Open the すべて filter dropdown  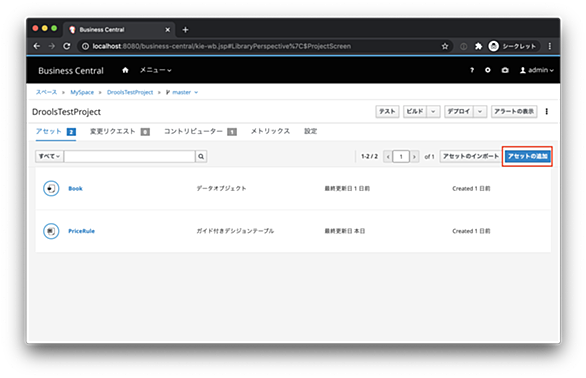49,156
